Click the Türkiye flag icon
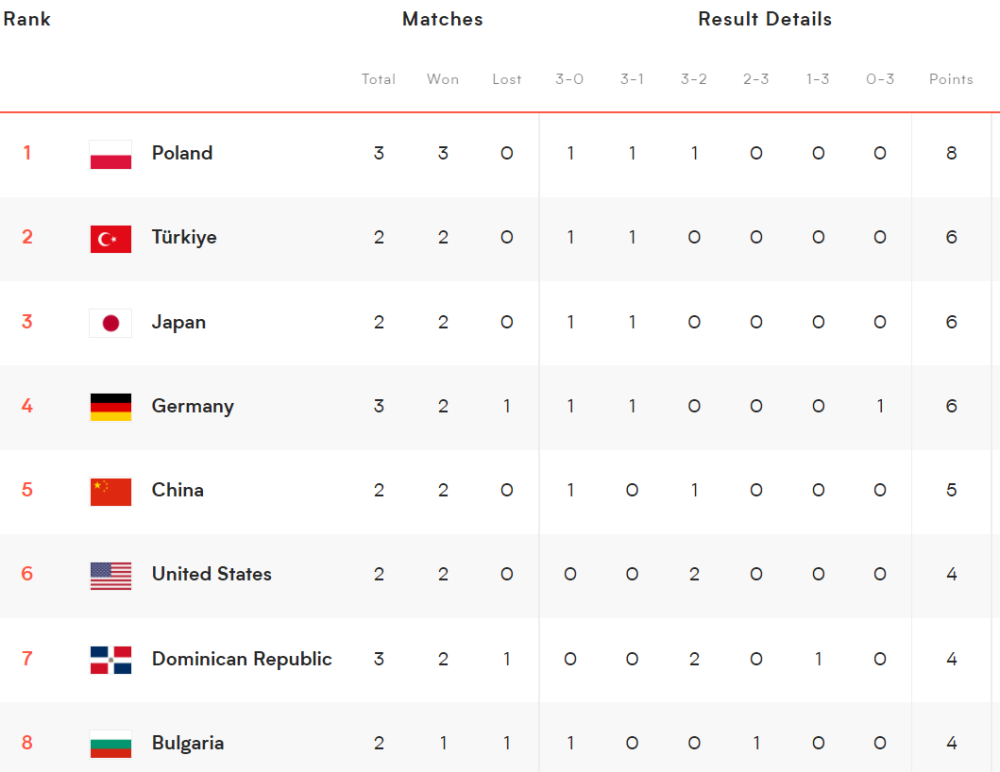The height and width of the screenshot is (772, 1000). (x=110, y=239)
